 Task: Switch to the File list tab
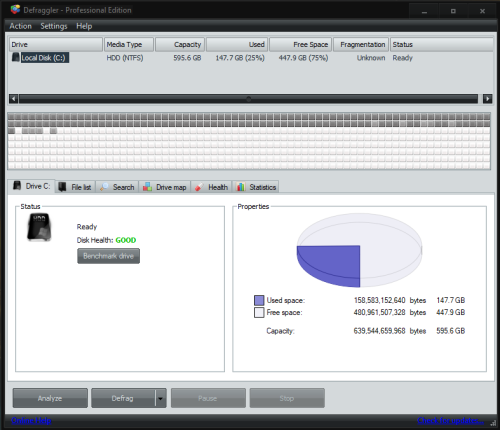click(76, 187)
